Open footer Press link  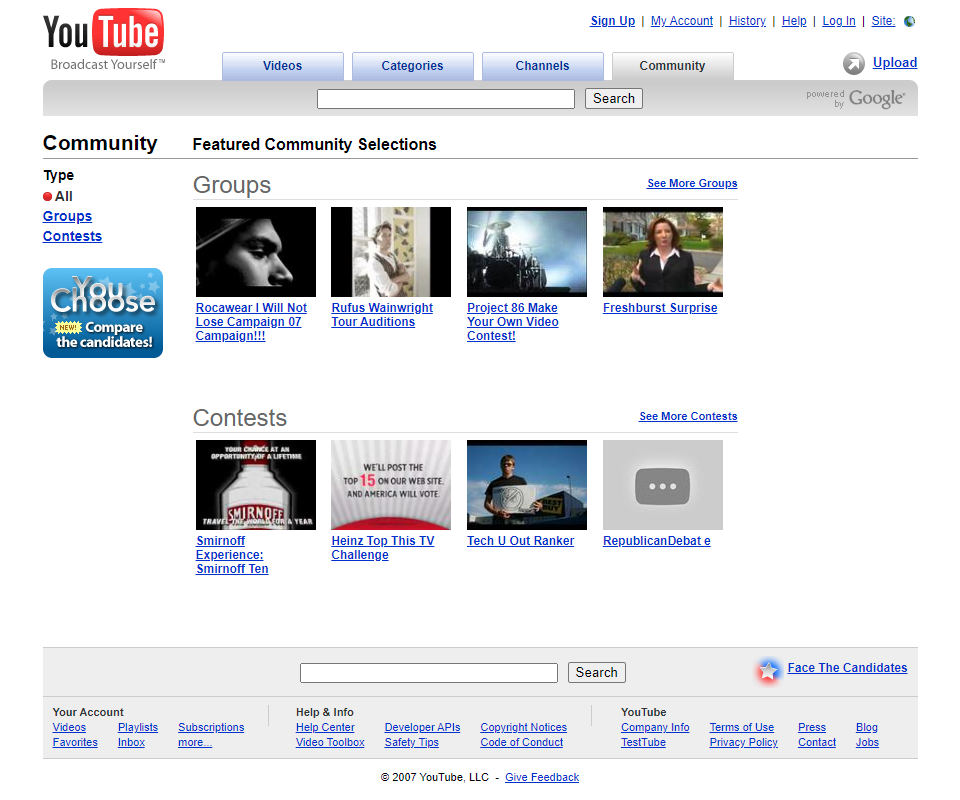click(x=812, y=727)
